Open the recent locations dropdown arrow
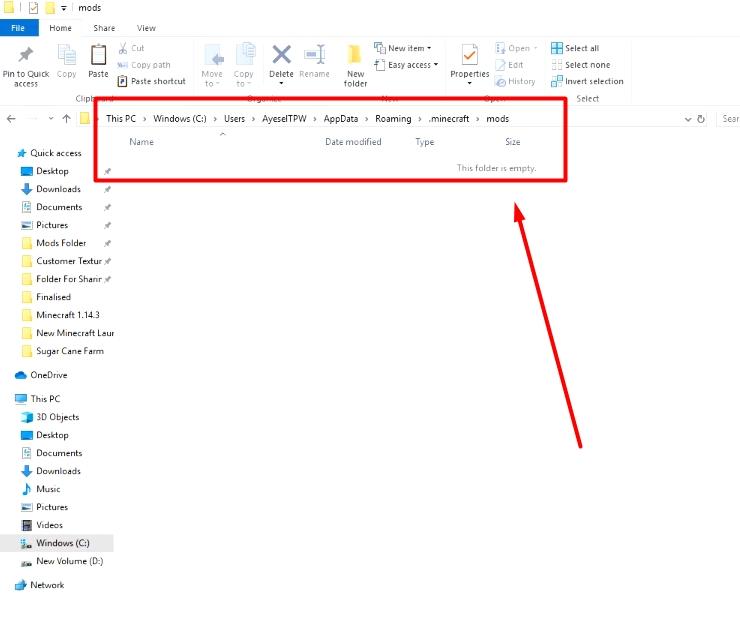This screenshot has height=642, width=740. click(51, 118)
